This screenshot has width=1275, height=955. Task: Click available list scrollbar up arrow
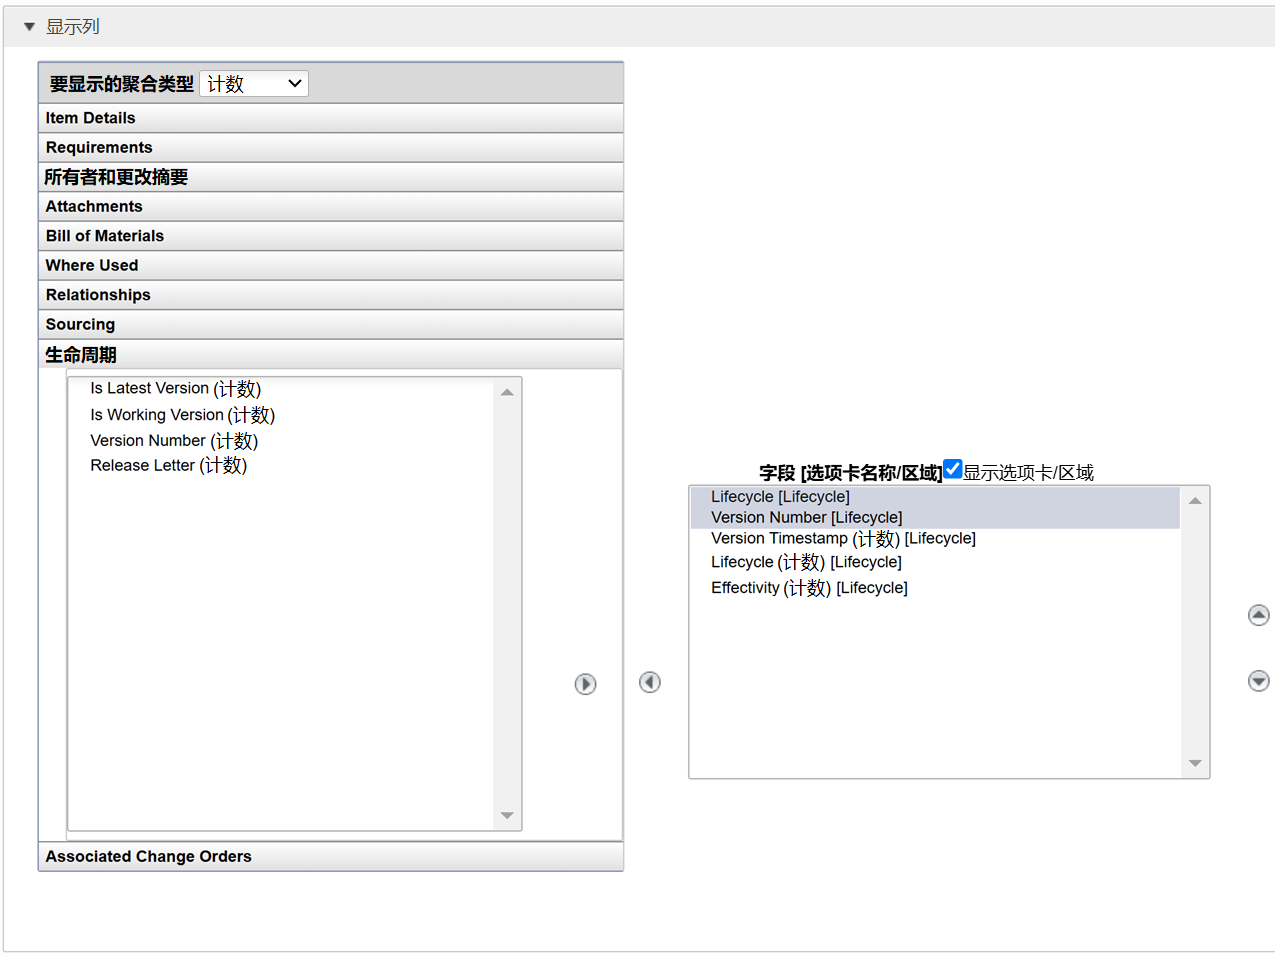tap(507, 392)
